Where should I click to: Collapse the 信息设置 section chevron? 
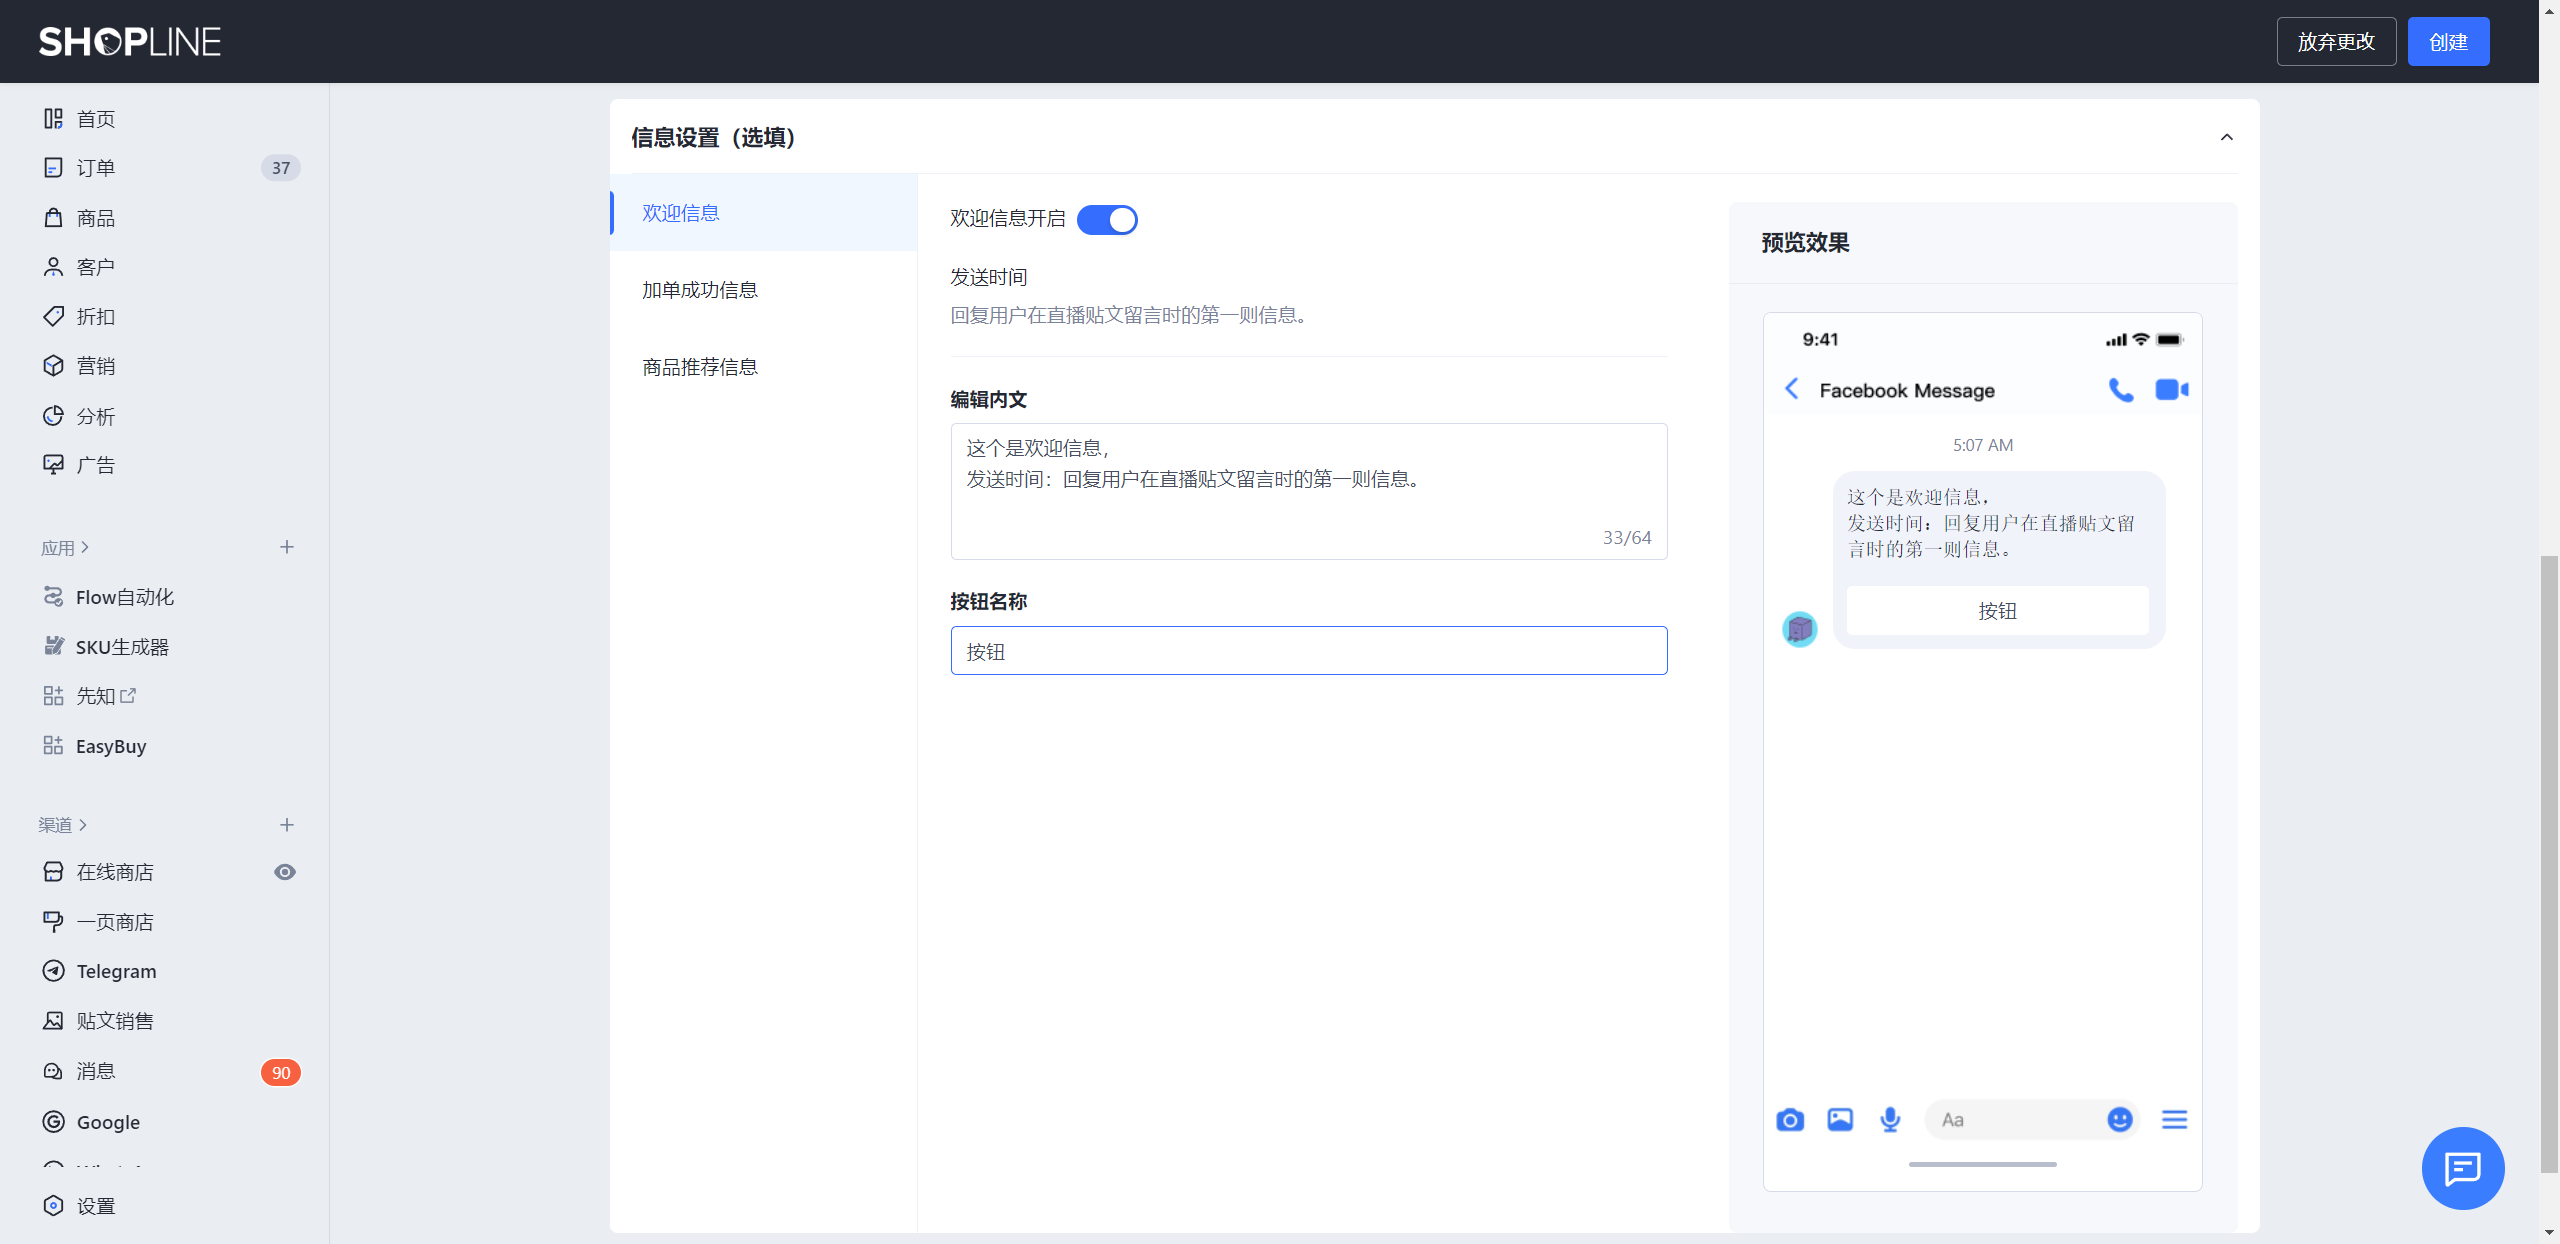pos(2227,137)
